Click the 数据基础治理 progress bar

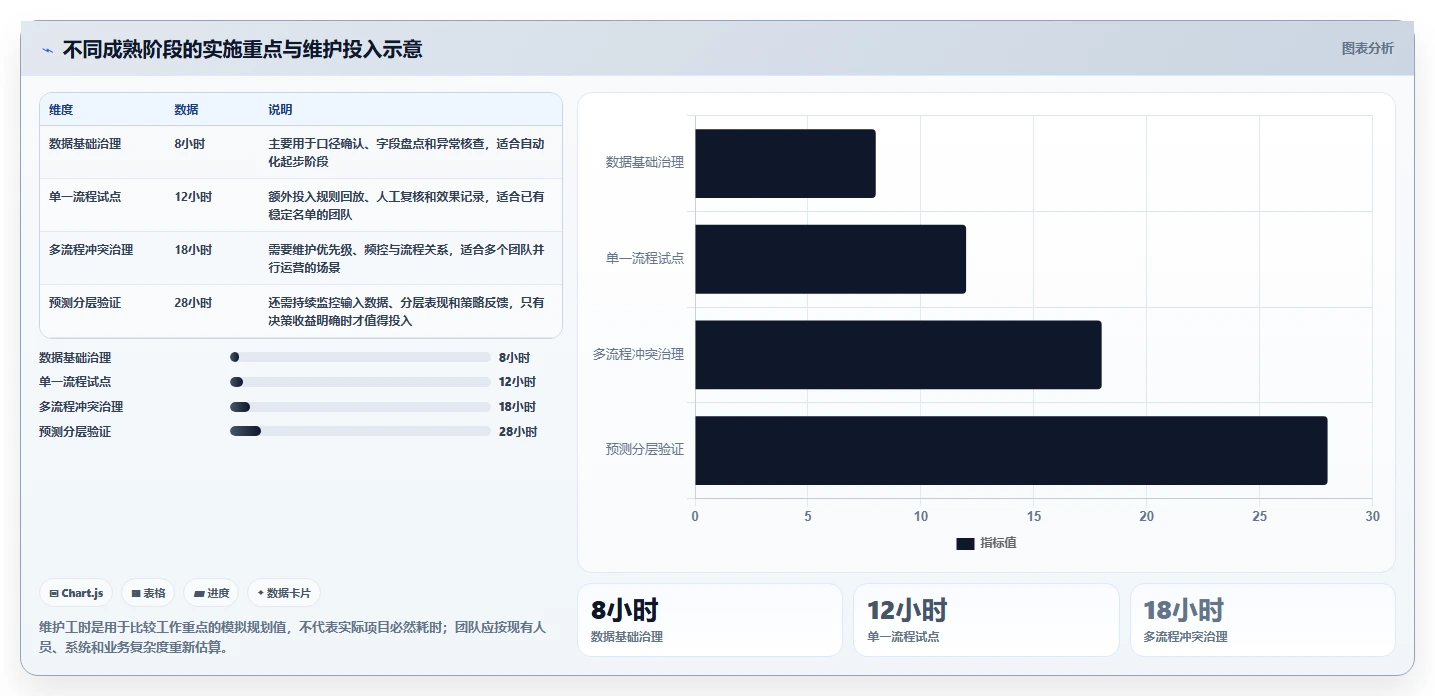(x=360, y=357)
